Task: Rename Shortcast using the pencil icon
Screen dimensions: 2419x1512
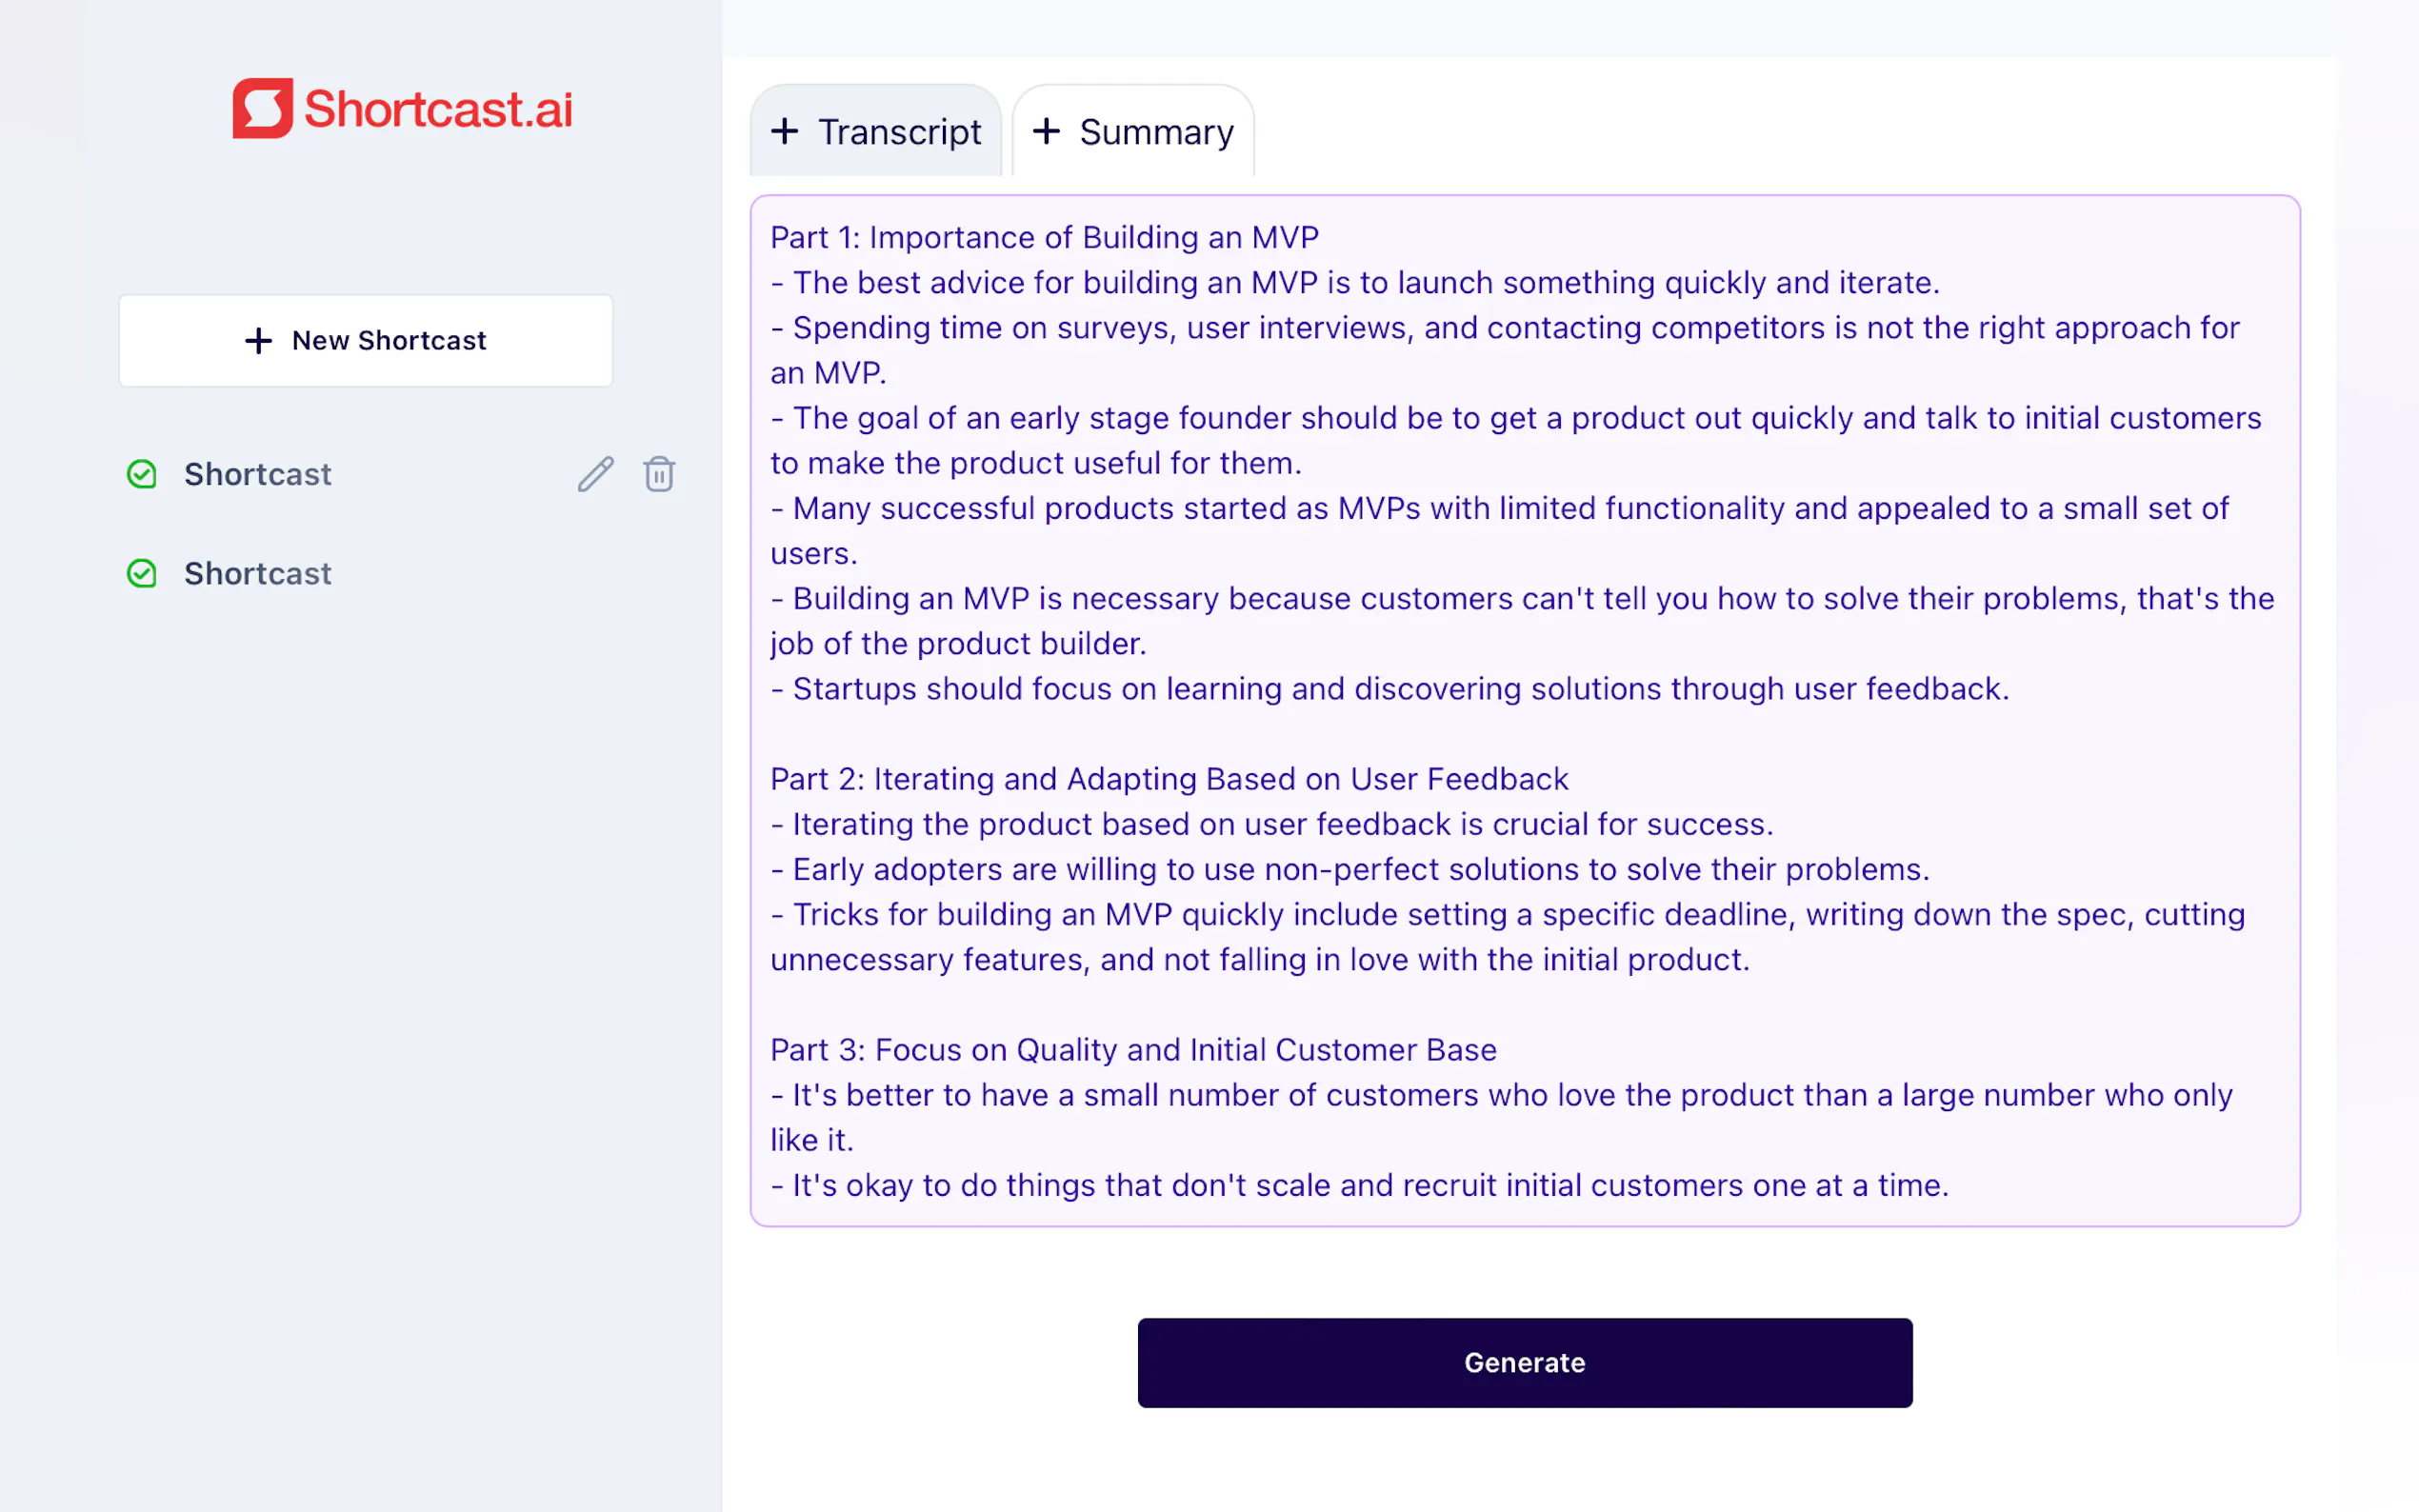Action: click(595, 474)
